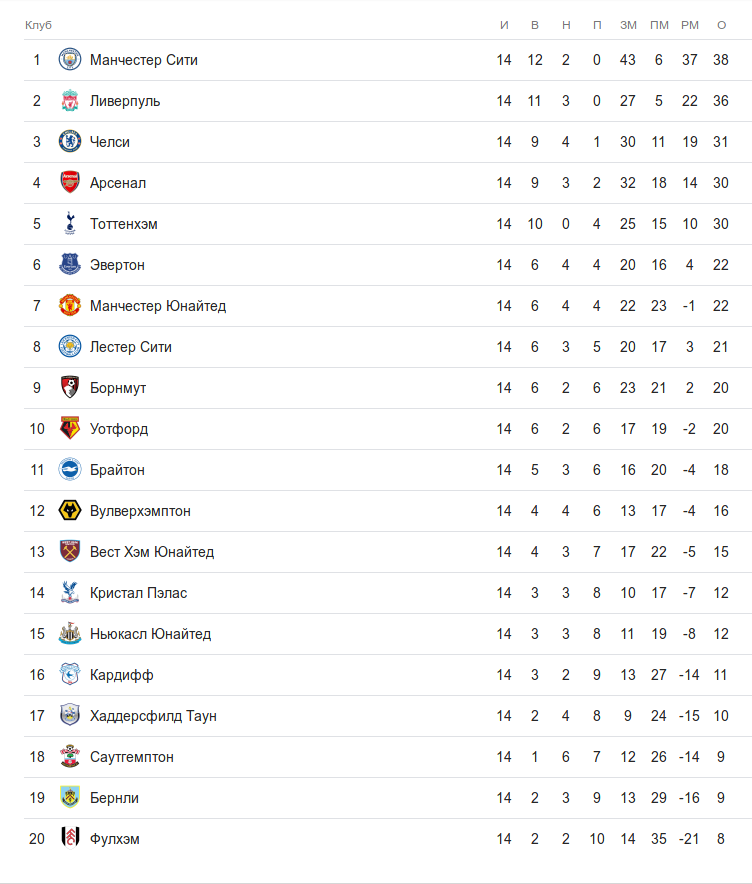This screenshot has height=884, width=752.
Task: Click the РМ goal difference header
Action: [689, 25]
